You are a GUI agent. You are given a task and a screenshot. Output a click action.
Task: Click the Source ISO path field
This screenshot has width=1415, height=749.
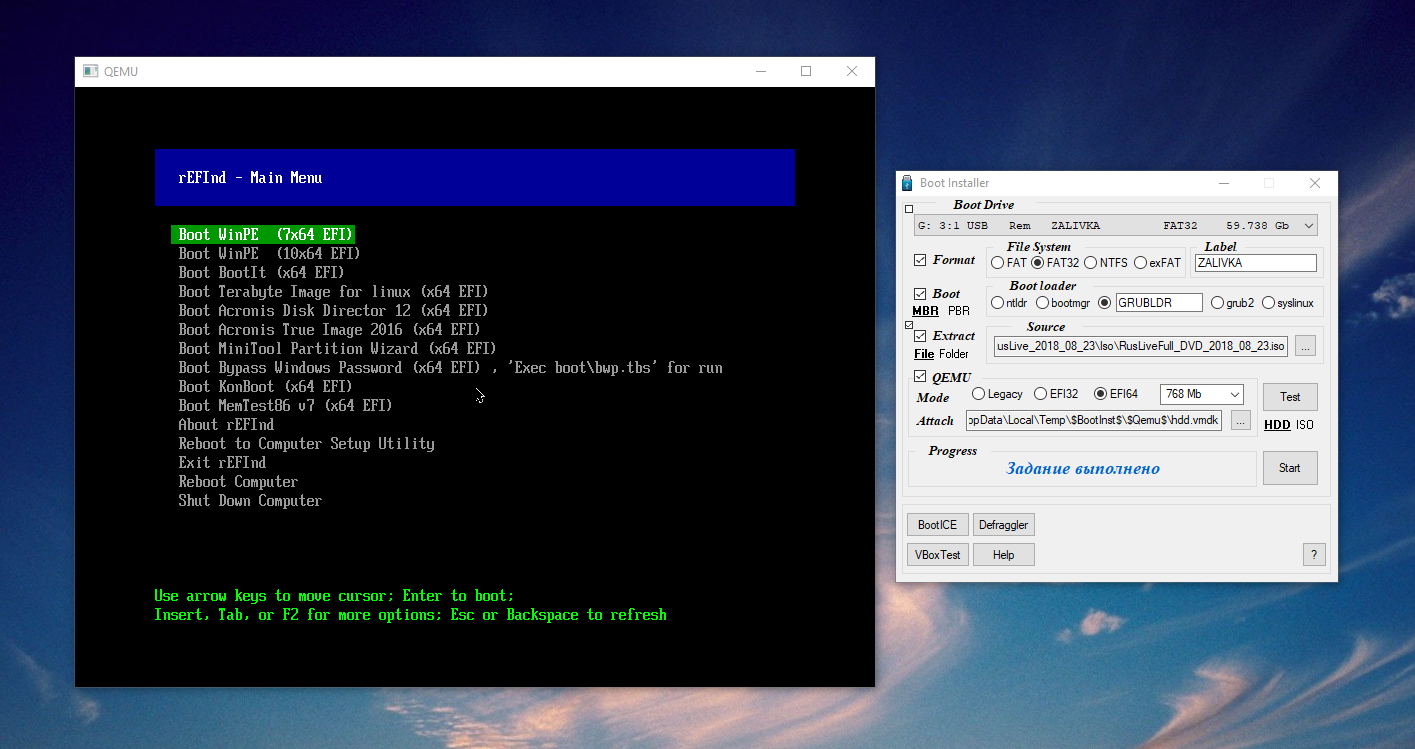click(x=1140, y=345)
